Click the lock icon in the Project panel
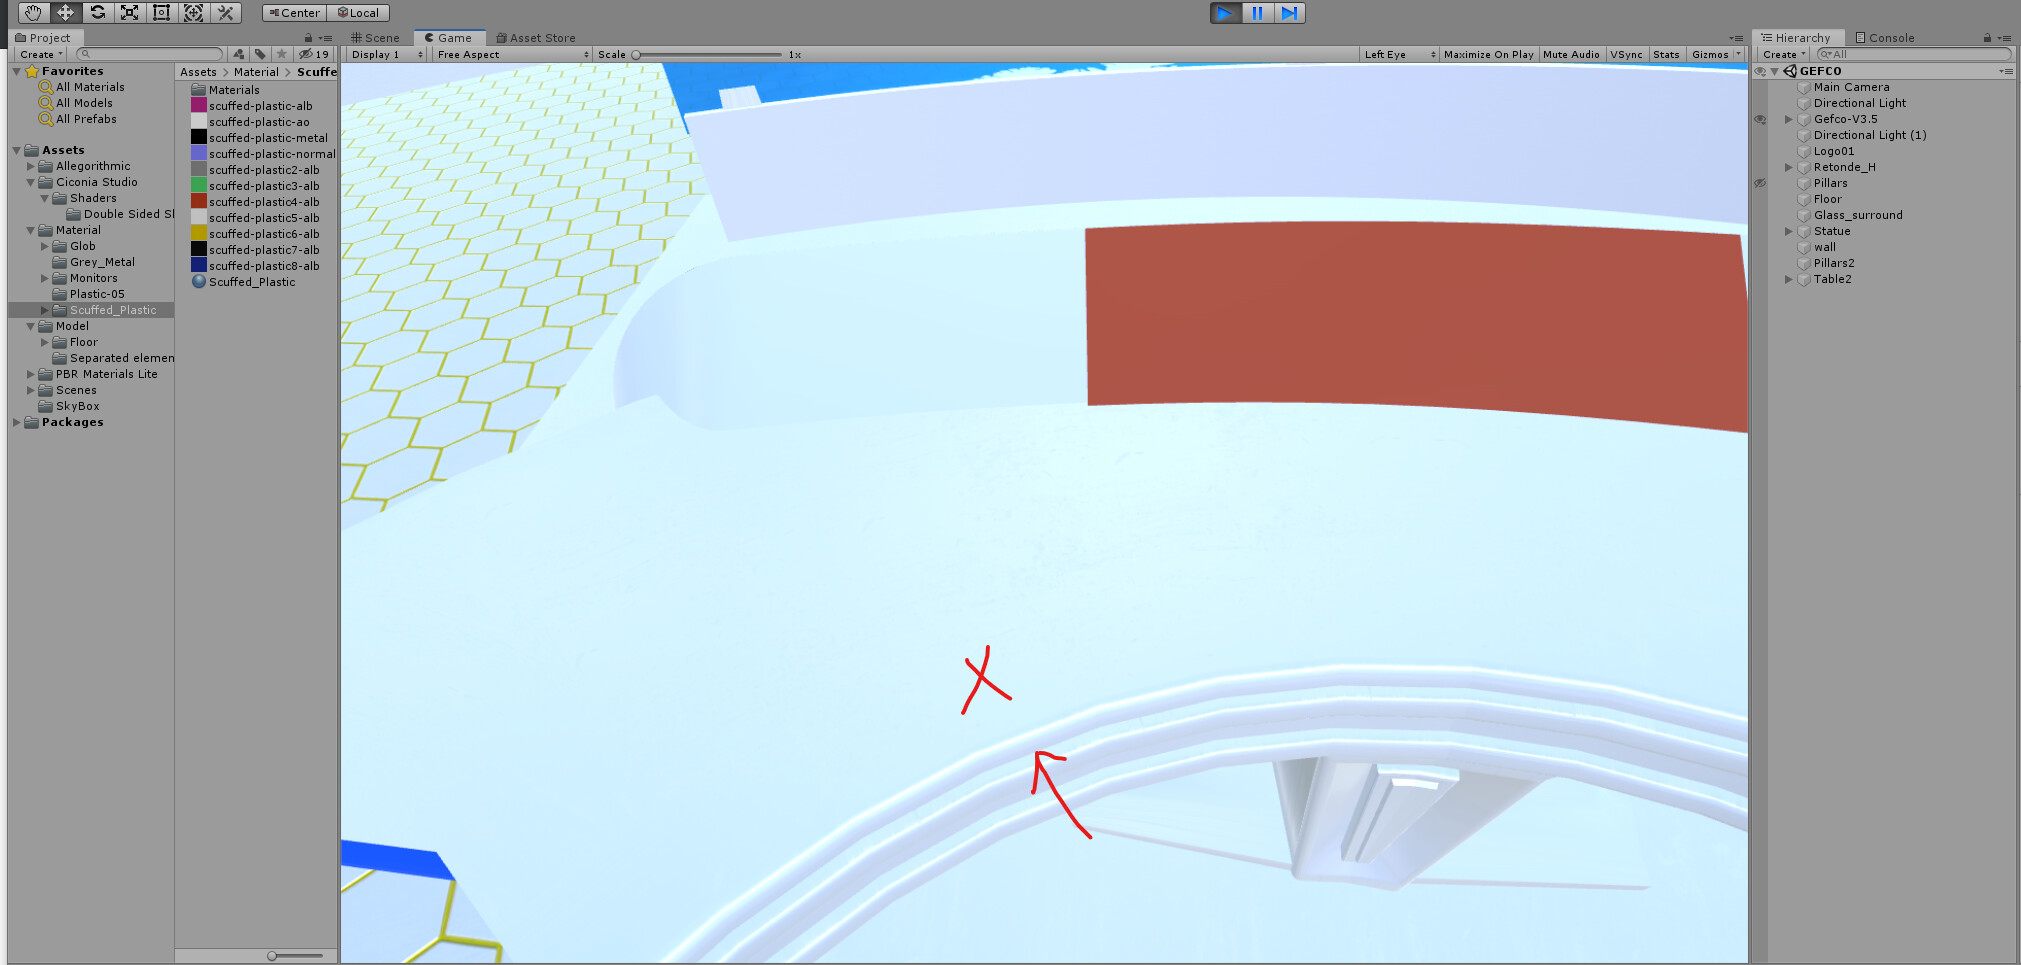The width and height of the screenshot is (2021, 965). (x=309, y=36)
